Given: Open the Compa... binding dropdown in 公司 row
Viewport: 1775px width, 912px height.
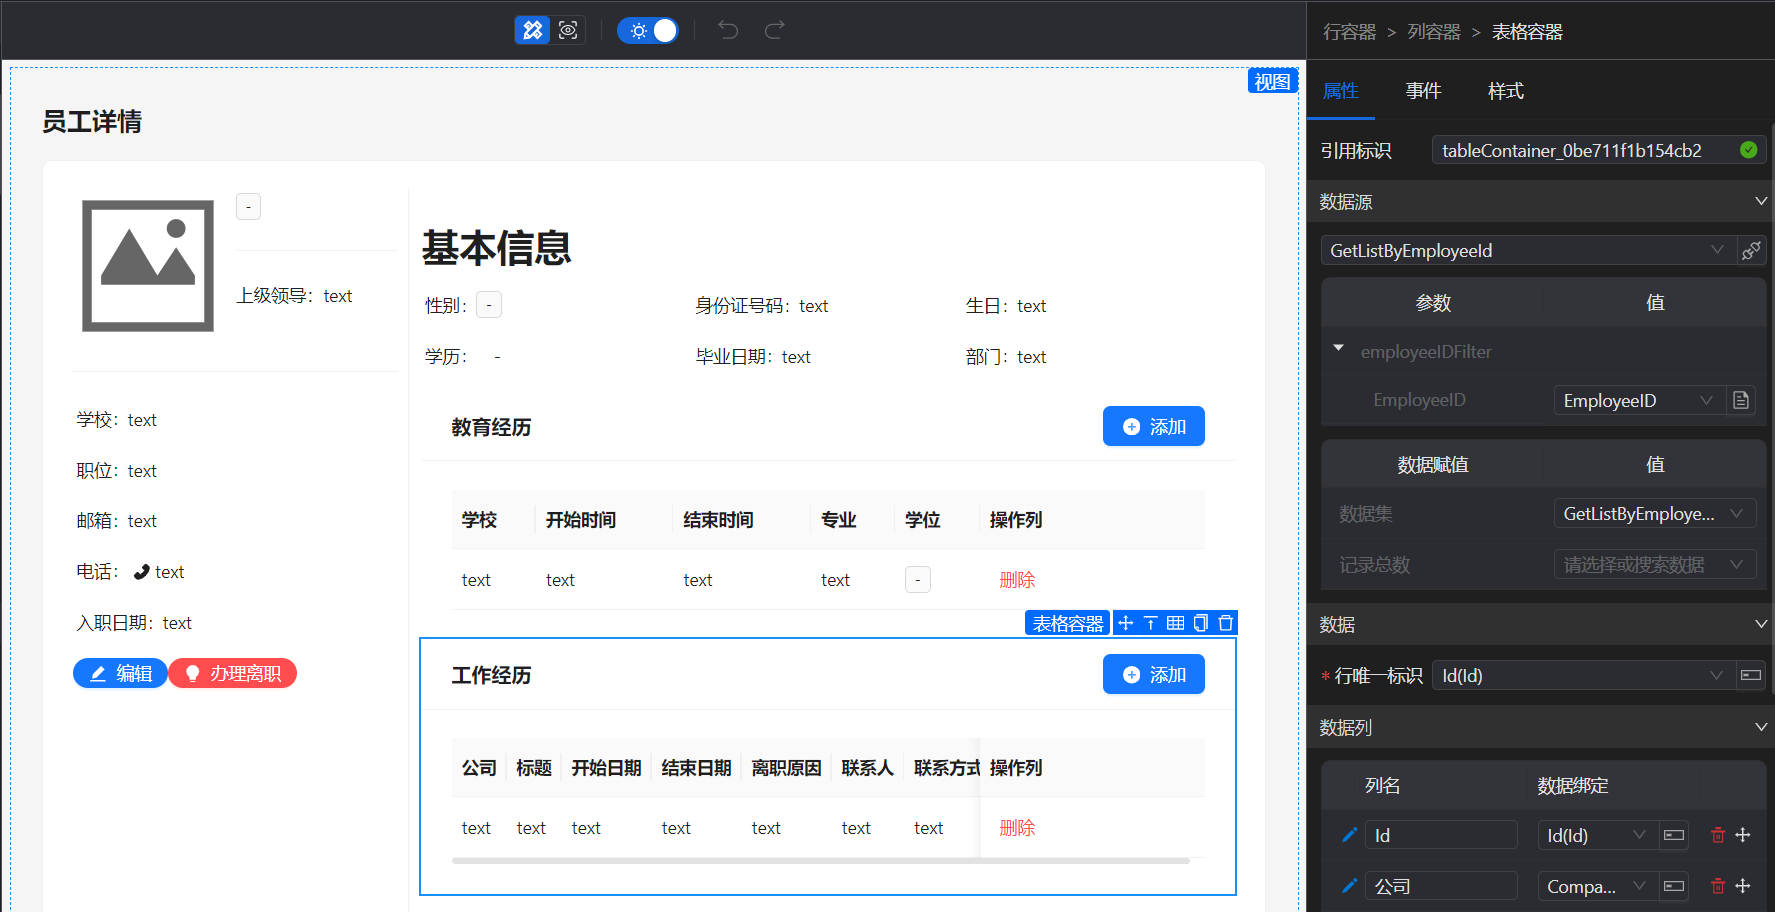Looking at the screenshot, I should [x=1598, y=886].
